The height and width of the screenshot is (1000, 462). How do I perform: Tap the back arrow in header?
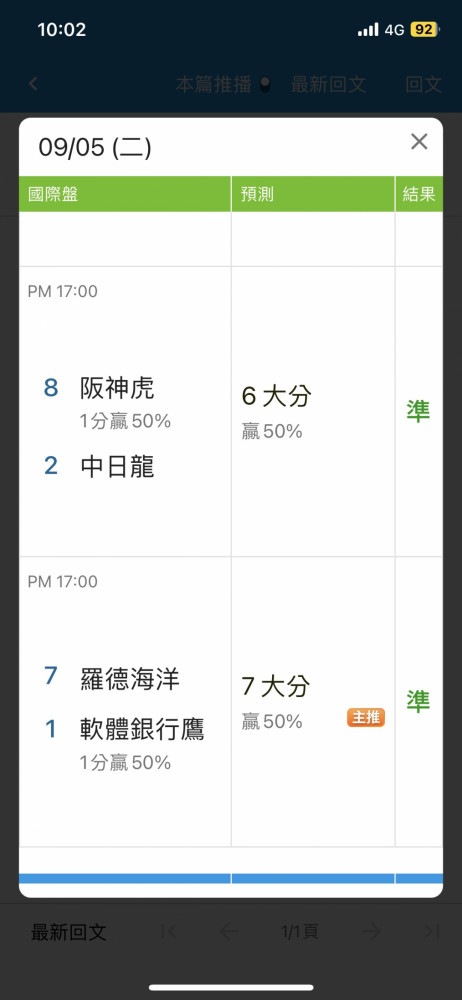point(33,84)
